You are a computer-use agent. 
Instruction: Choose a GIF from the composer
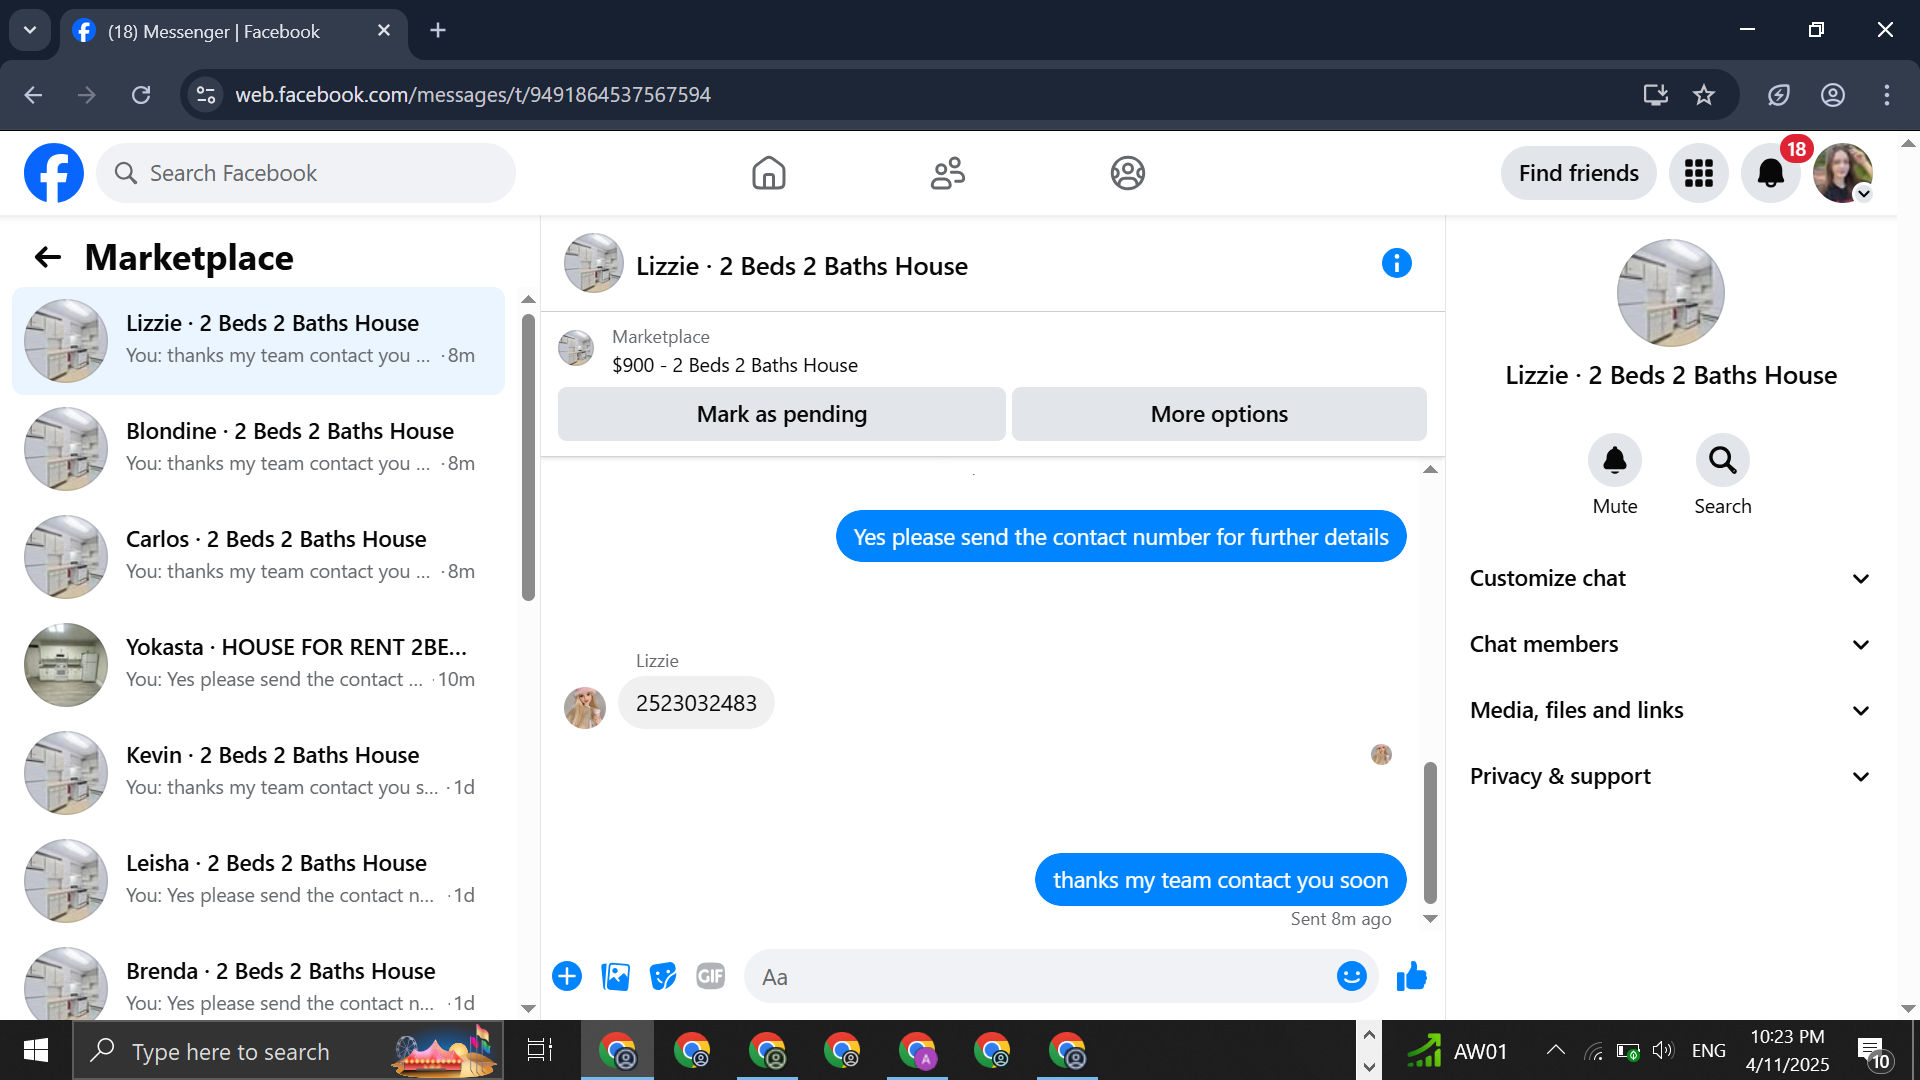tap(711, 976)
